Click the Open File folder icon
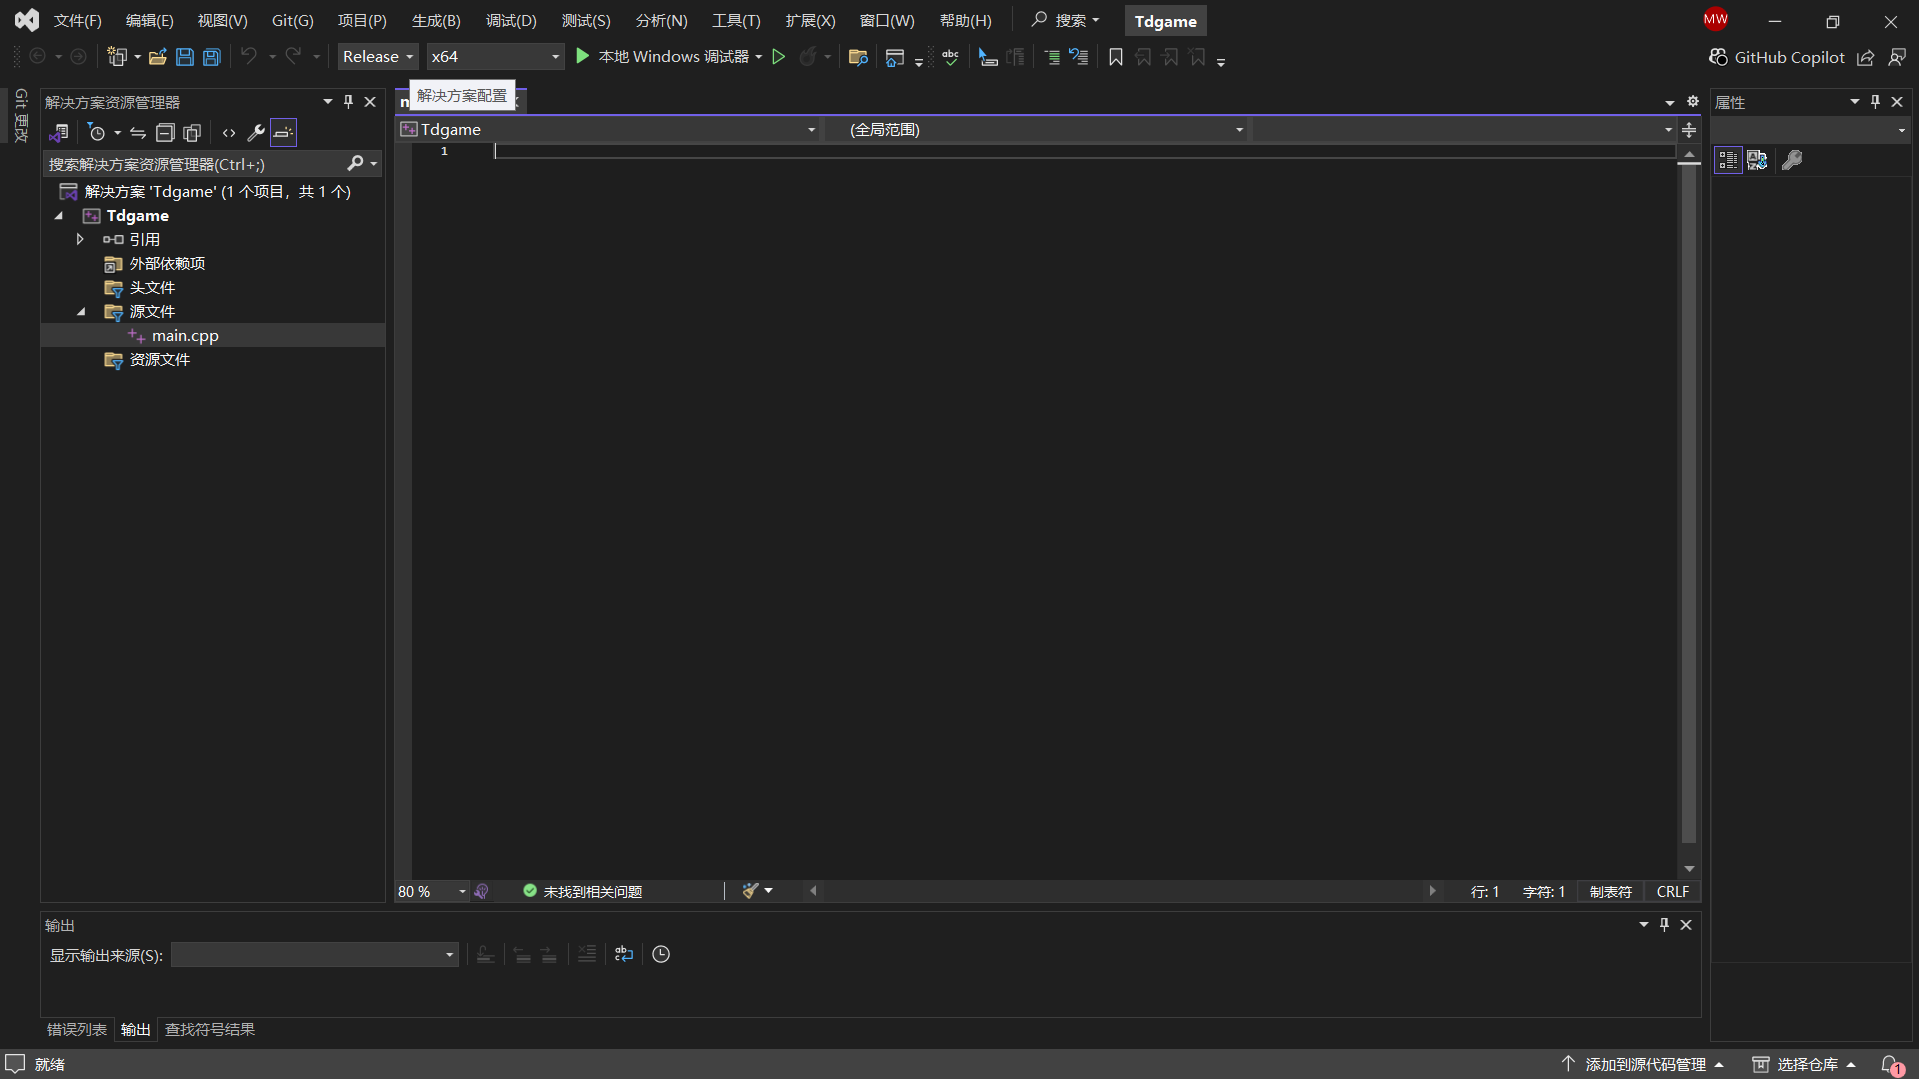1919x1079 pixels. [157, 57]
